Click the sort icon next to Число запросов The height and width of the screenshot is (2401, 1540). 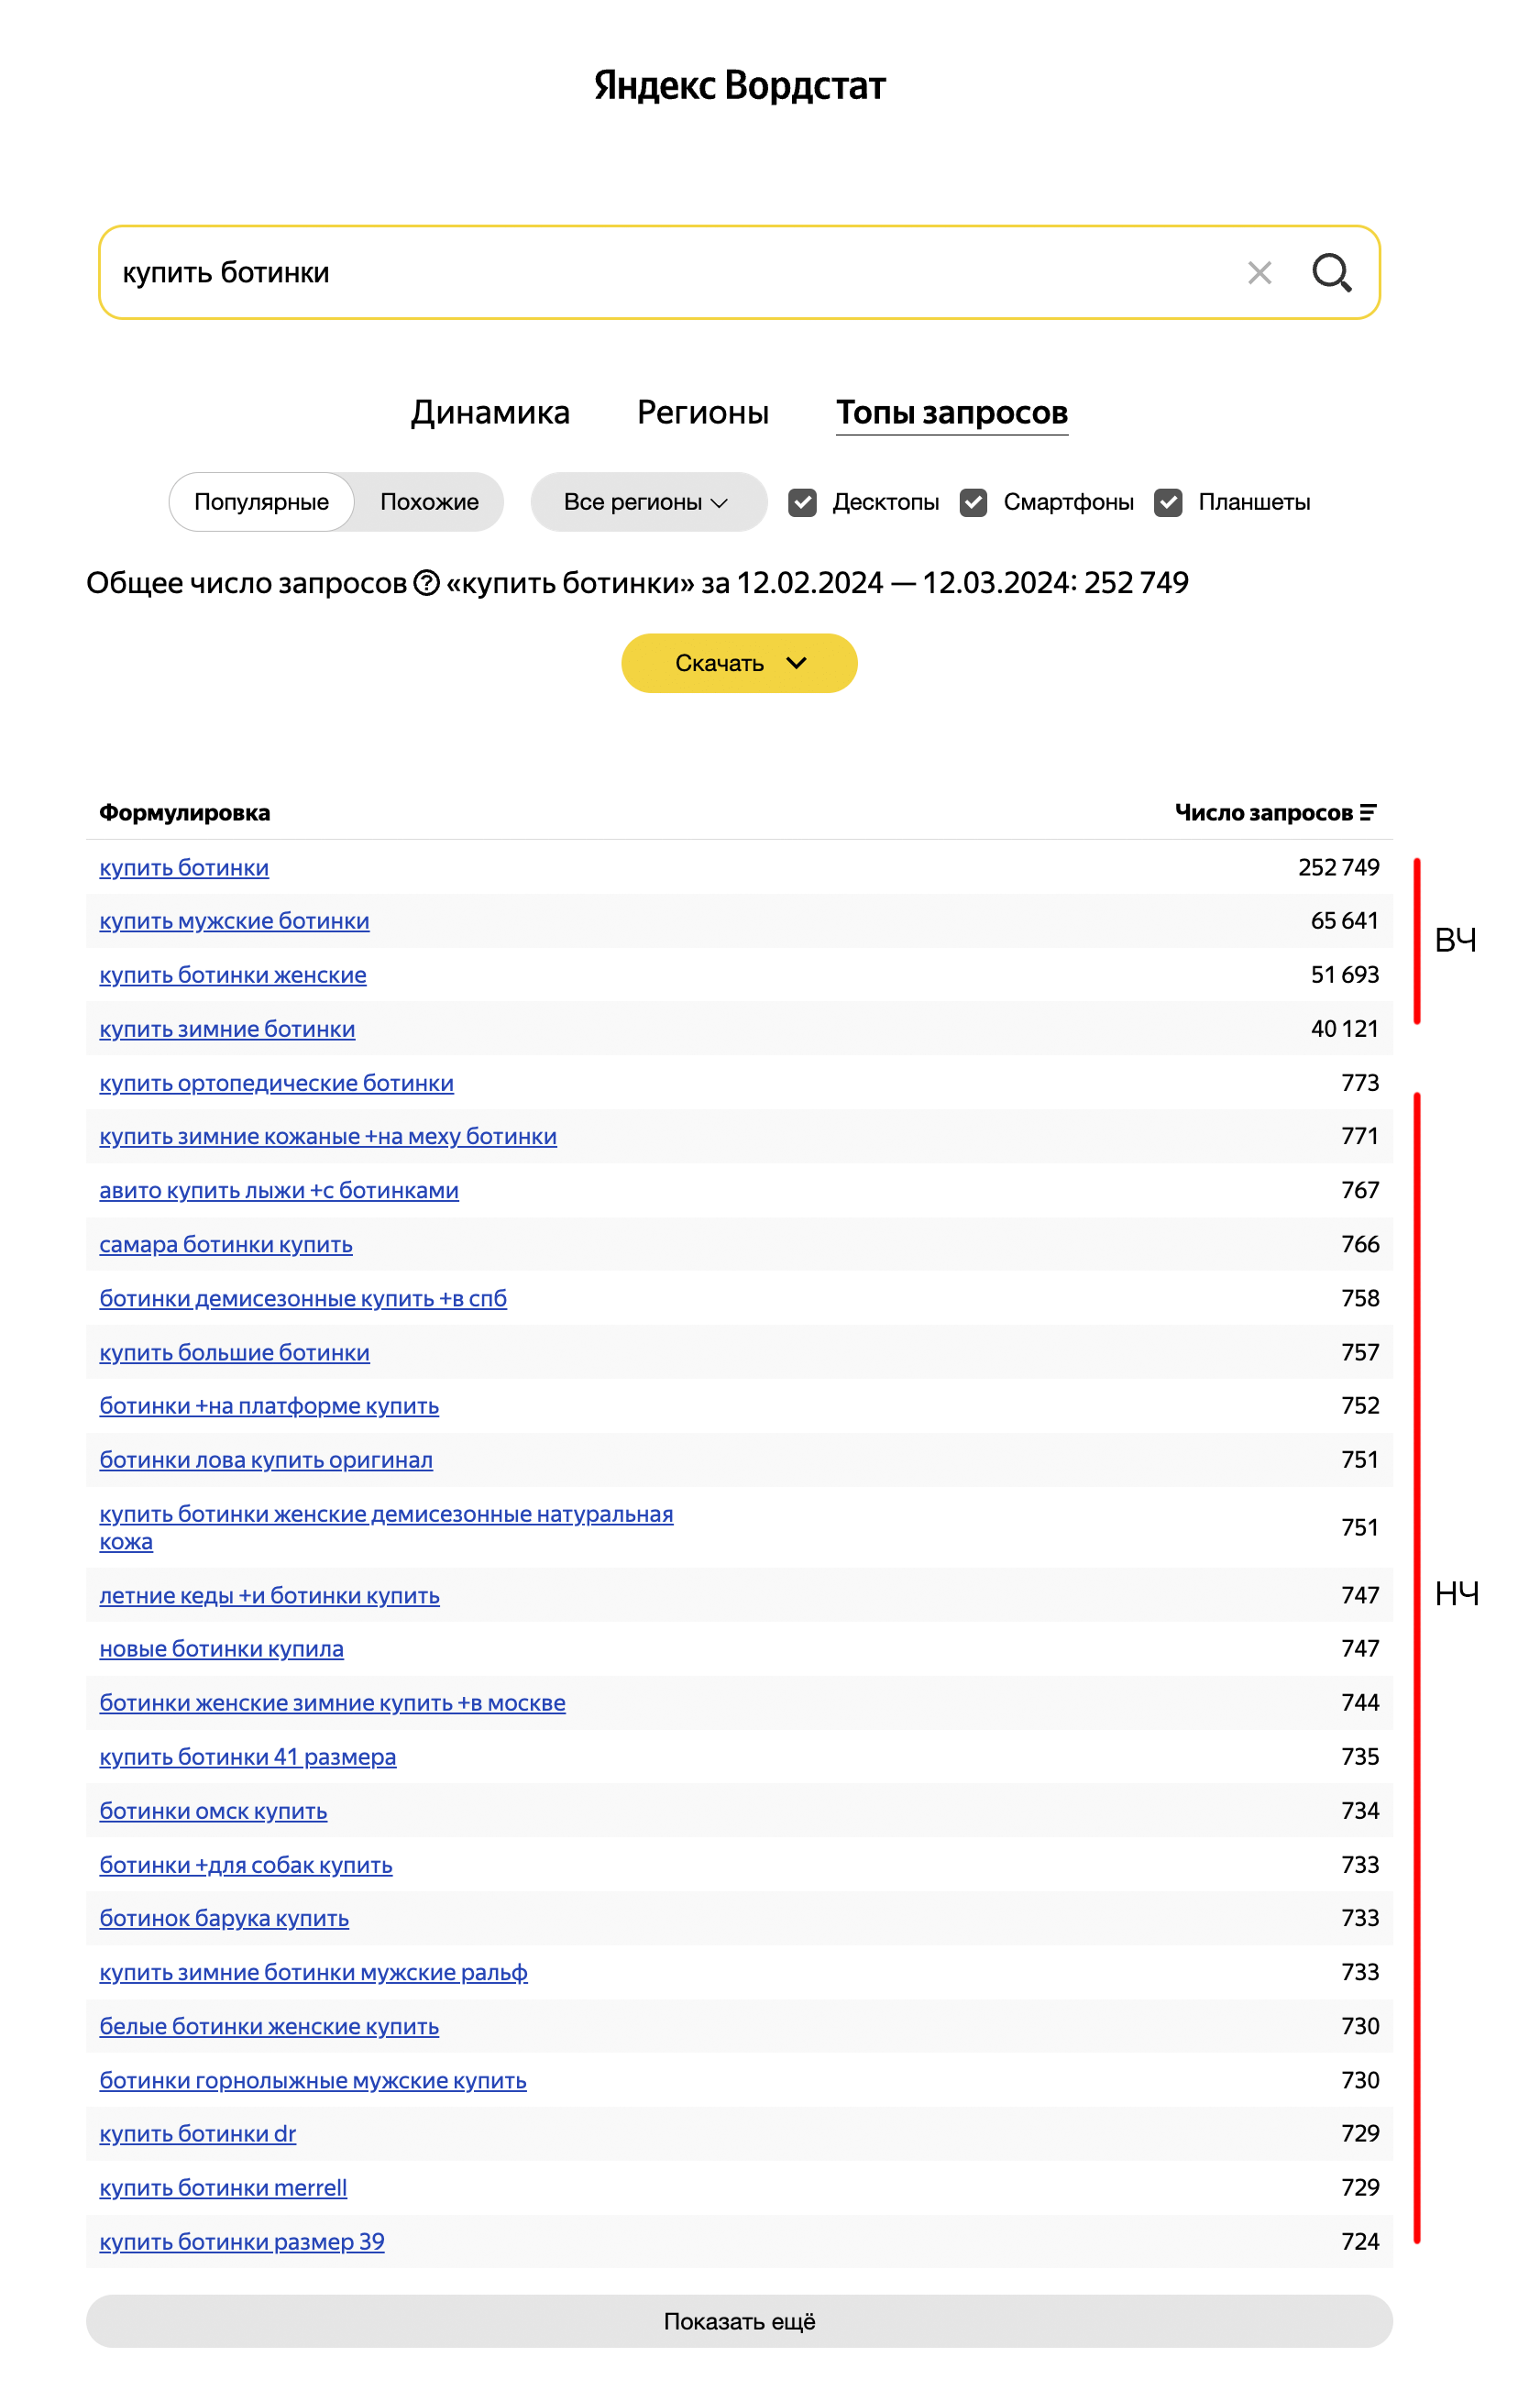pyautogui.click(x=1368, y=812)
